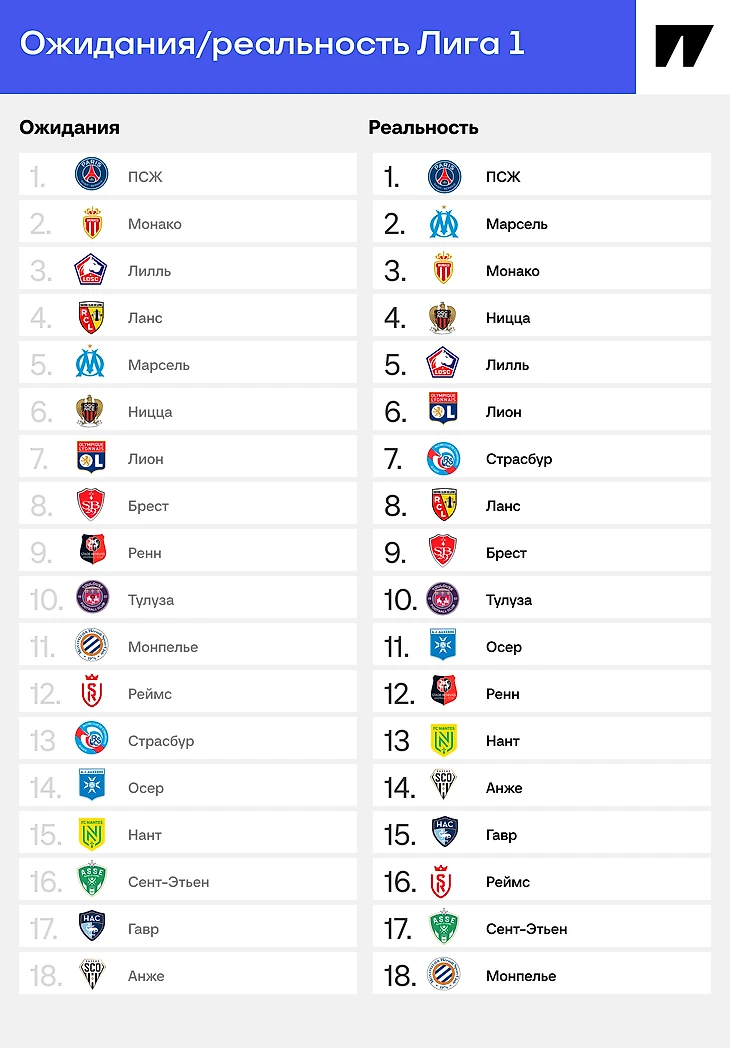
Task: Click the Lyon crest at expected seventh place
Action: [92, 458]
